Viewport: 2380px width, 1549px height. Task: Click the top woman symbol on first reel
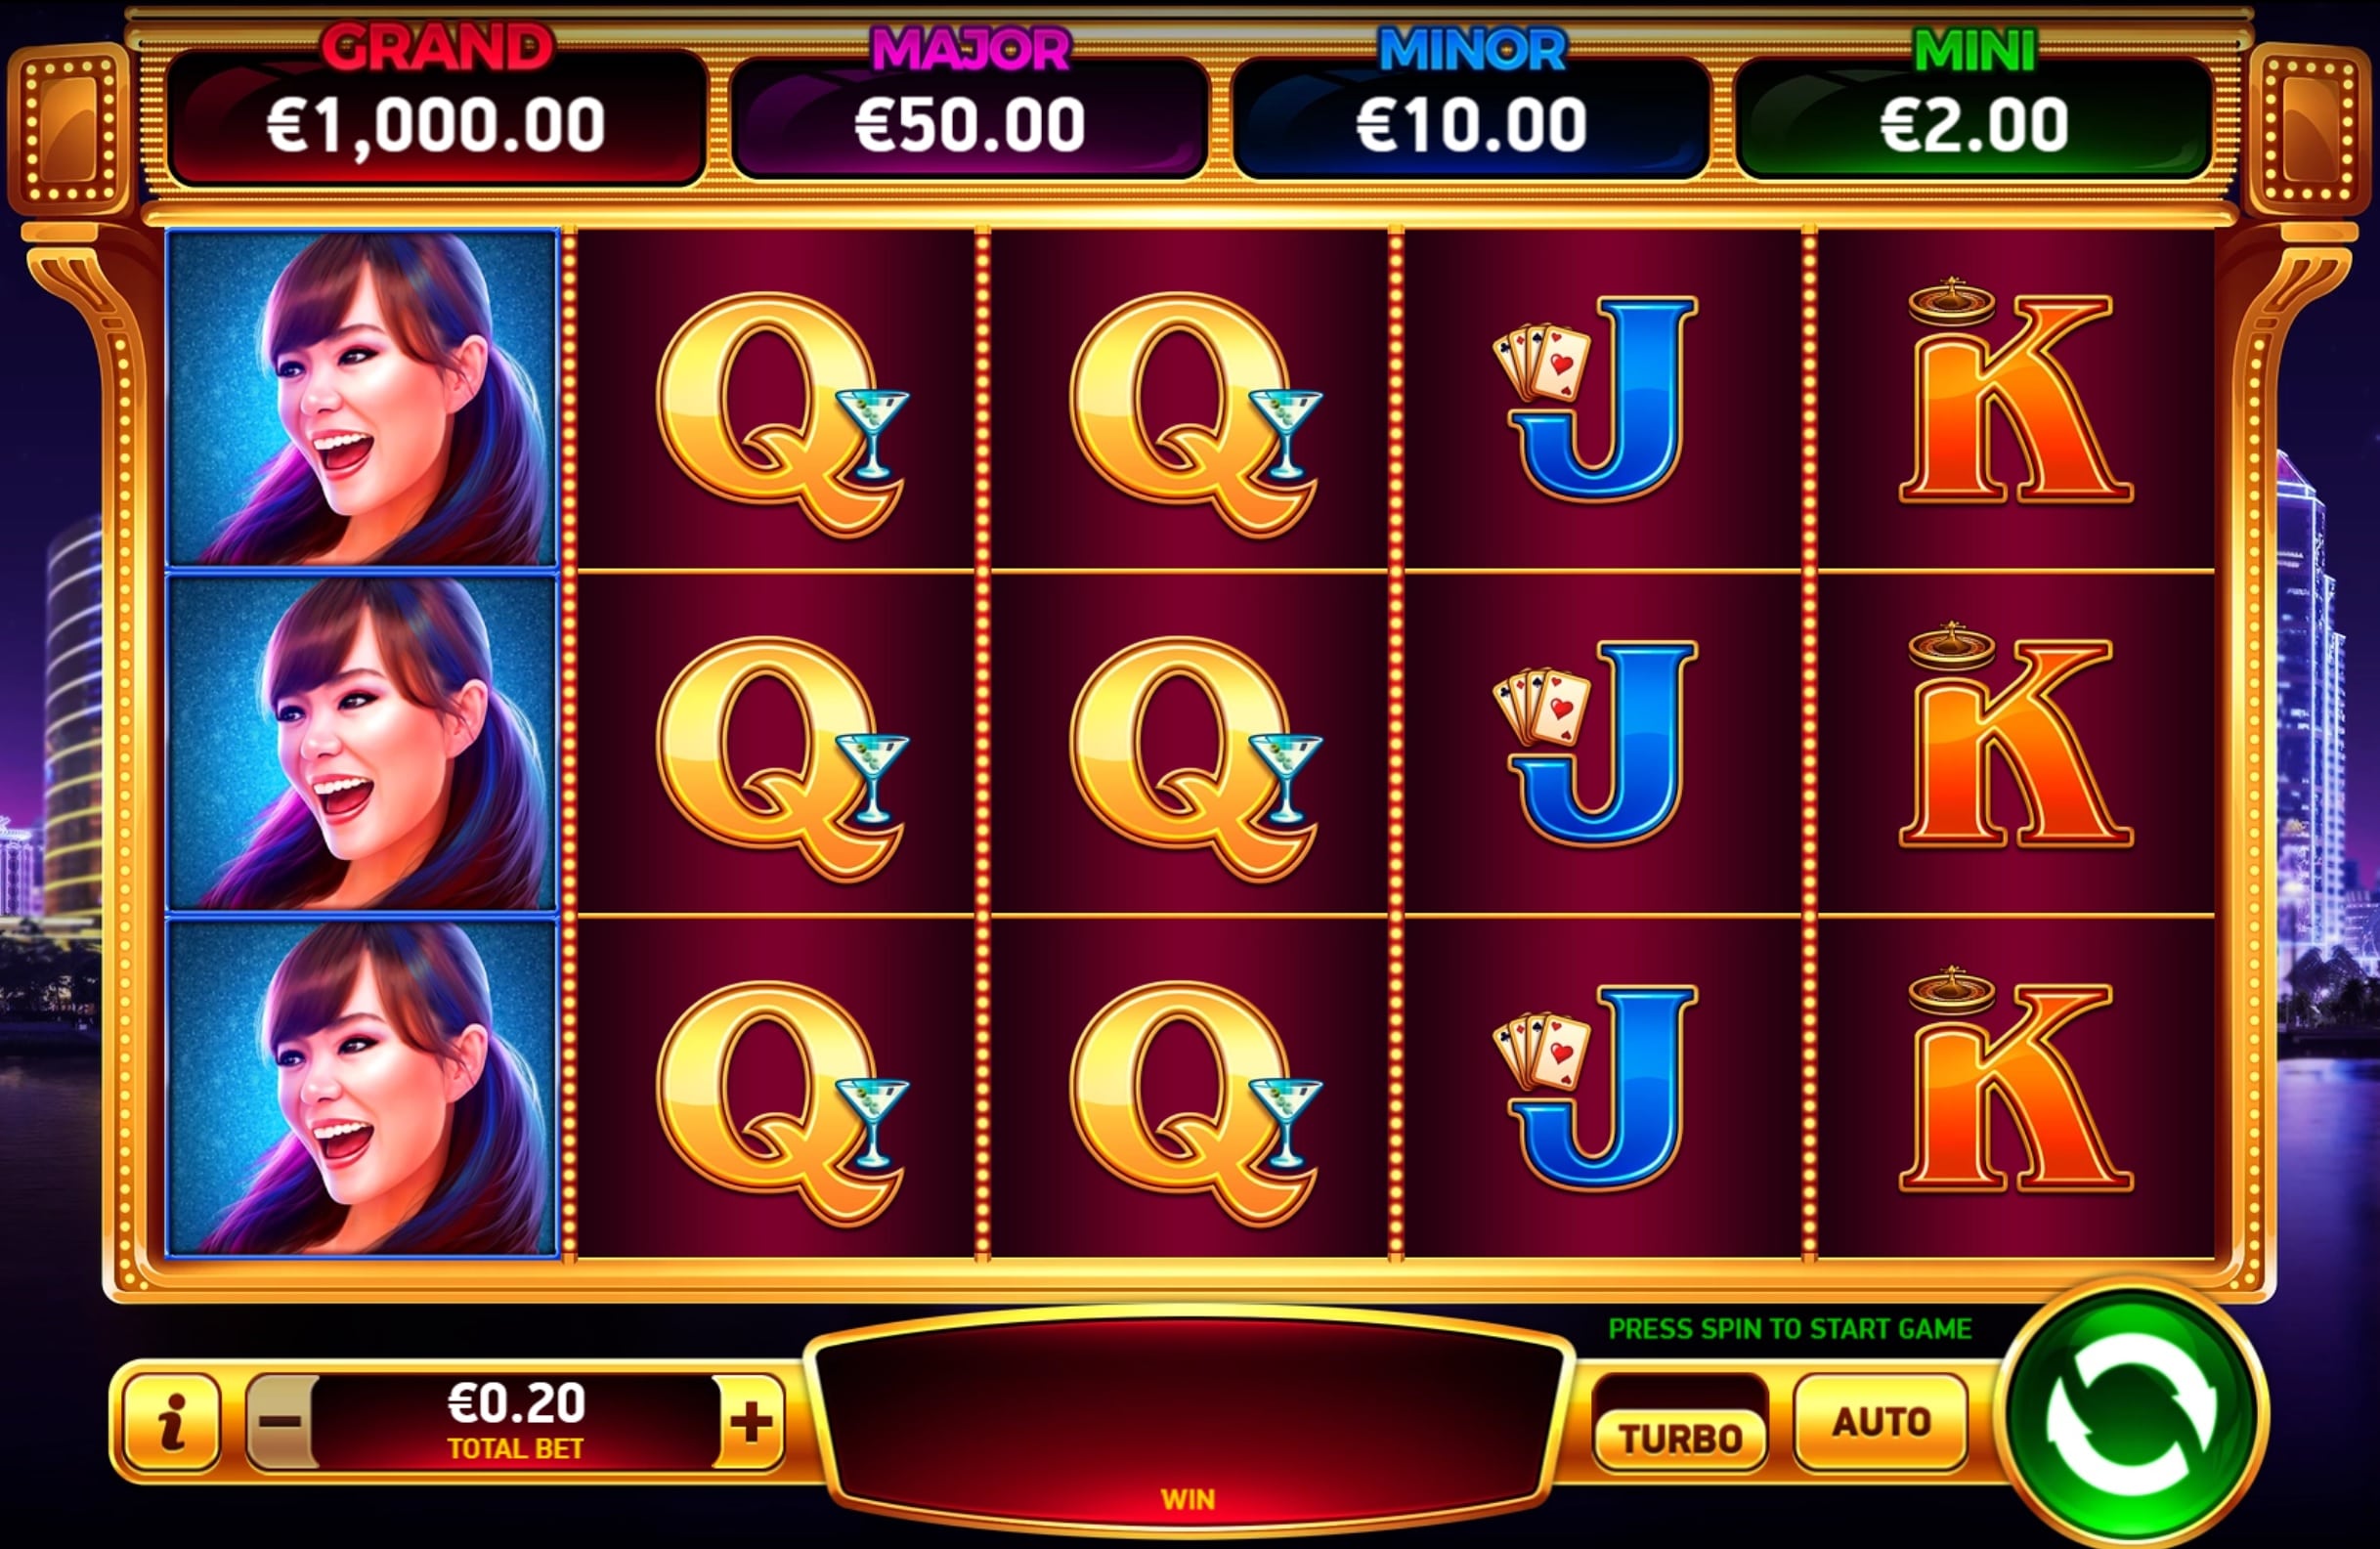tap(362, 398)
